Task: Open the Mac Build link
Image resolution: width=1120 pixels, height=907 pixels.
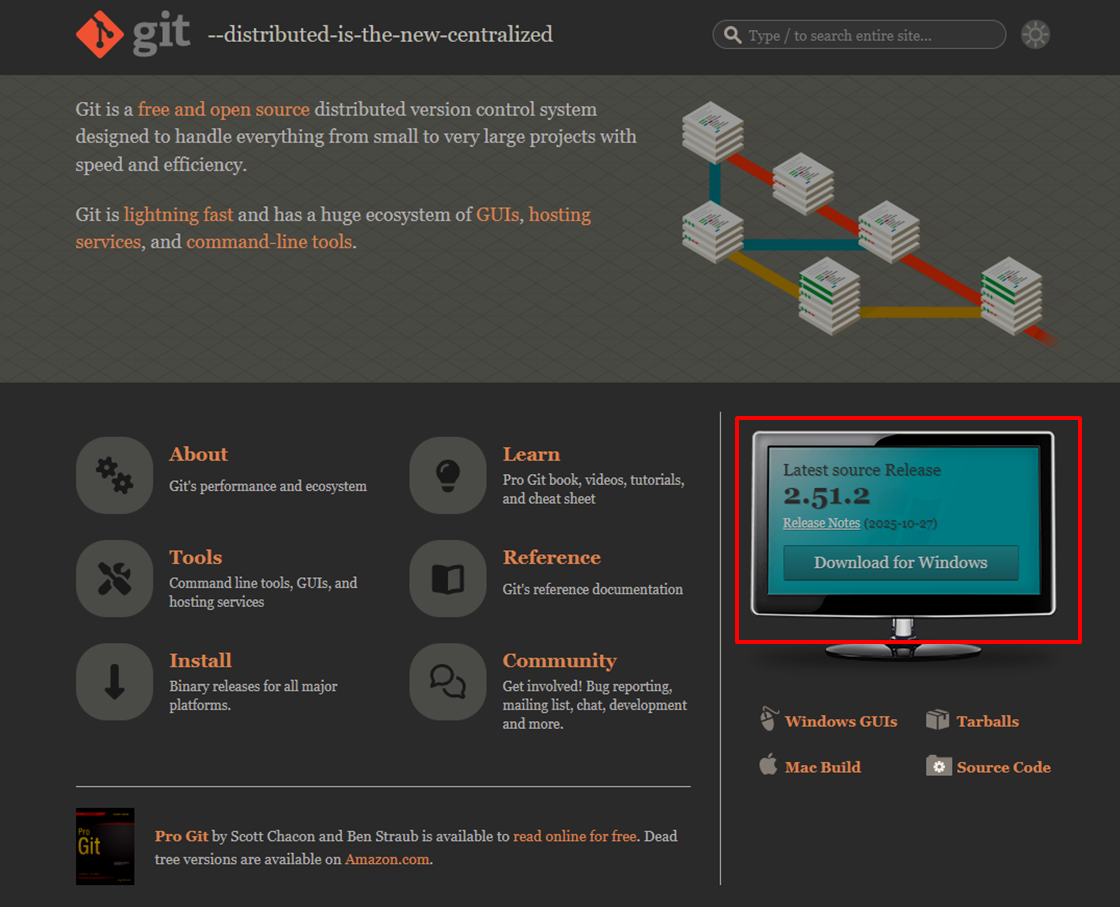Action: point(823,767)
